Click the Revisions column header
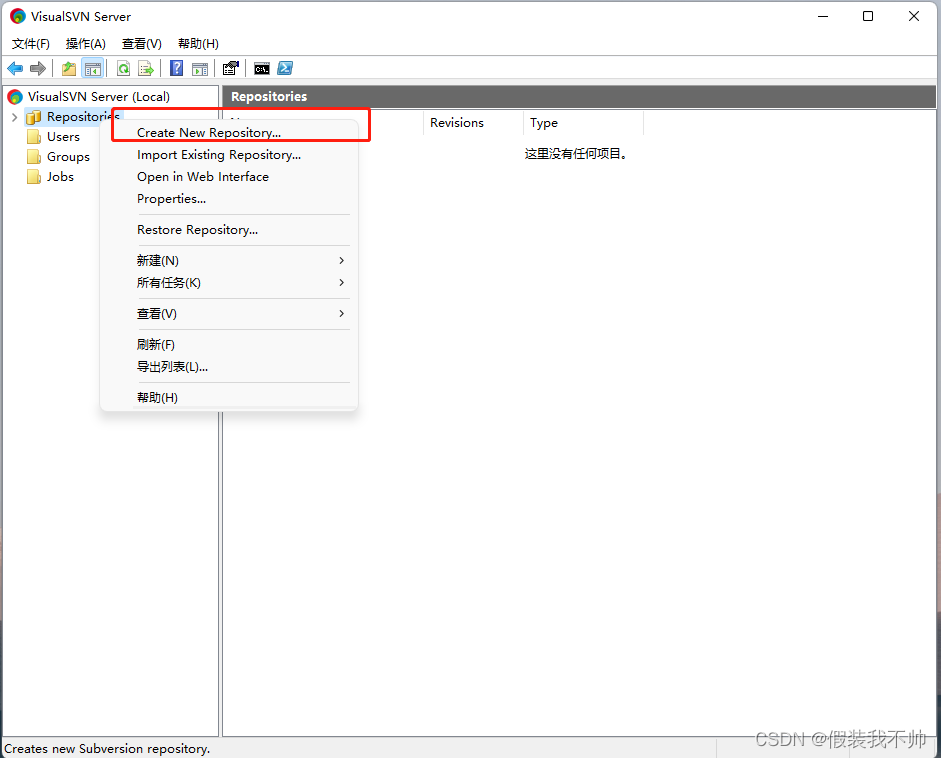Image resolution: width=941 pixels, height=758 pixels. (x=473, y=123)
